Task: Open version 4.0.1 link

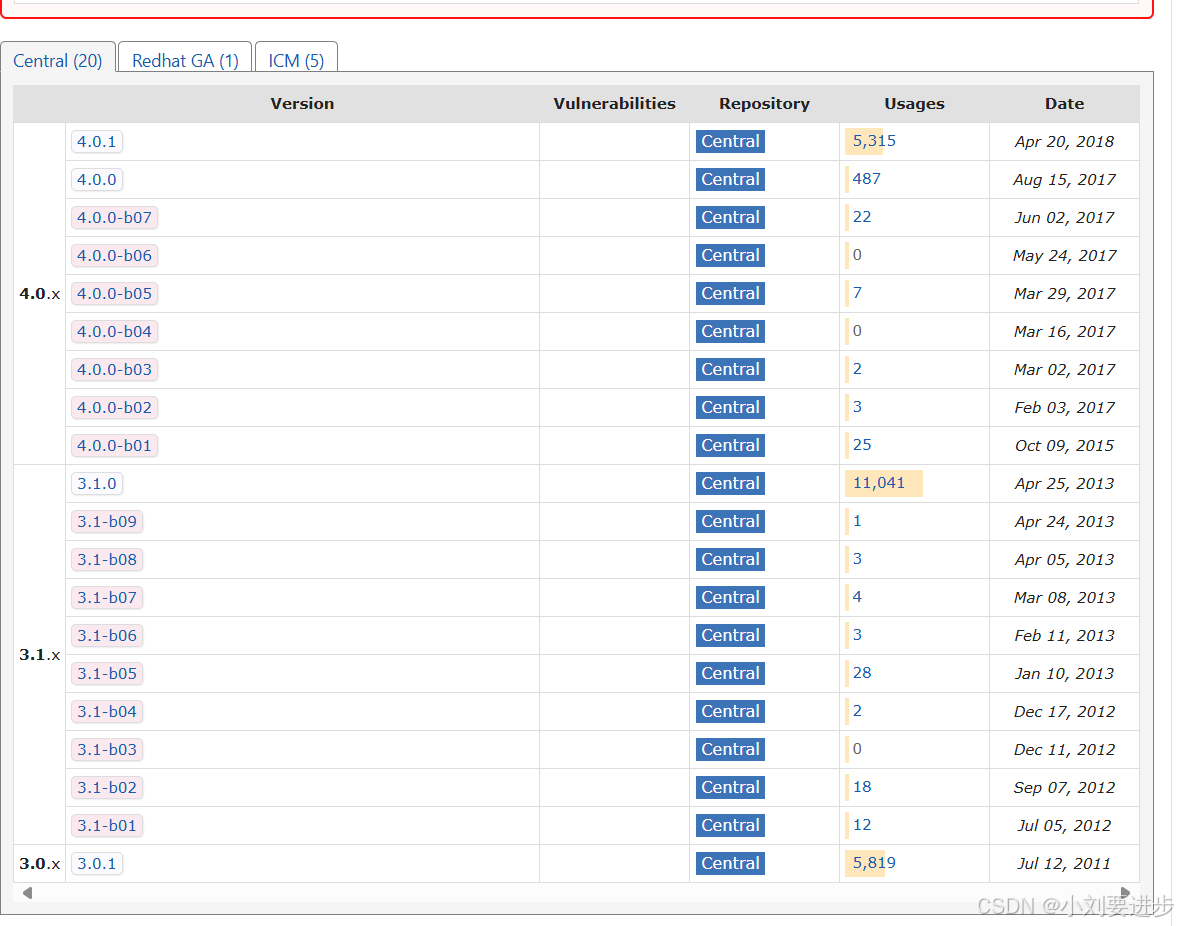Action: 97,141
